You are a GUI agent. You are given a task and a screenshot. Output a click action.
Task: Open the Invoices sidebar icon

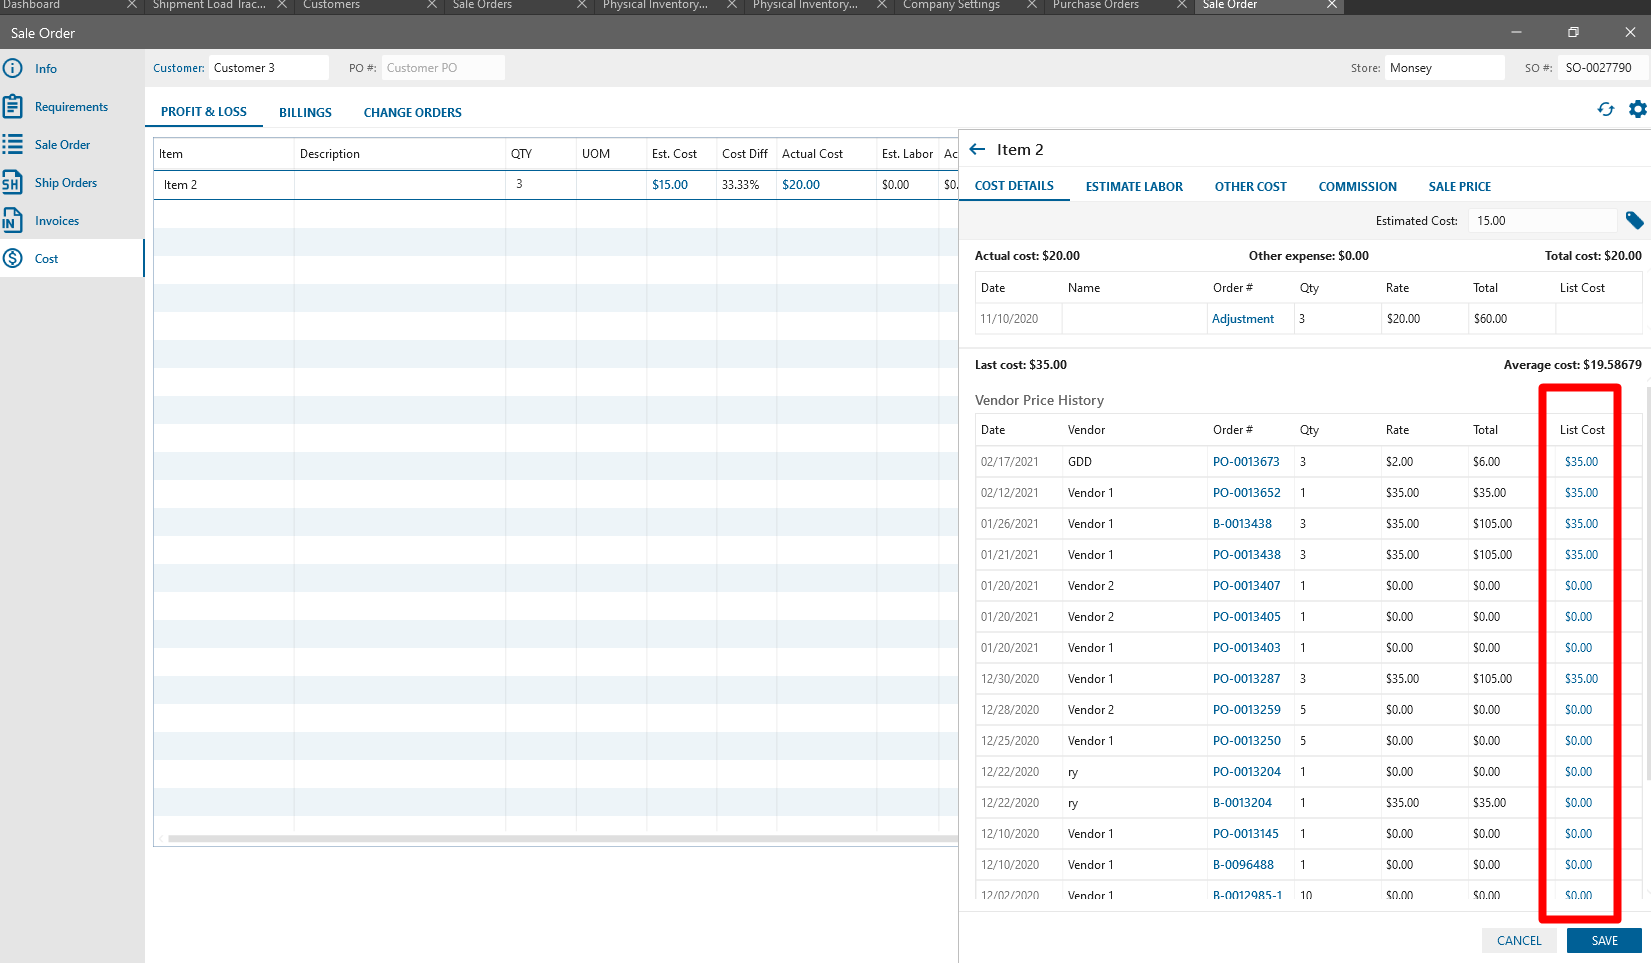coord(12,221)
